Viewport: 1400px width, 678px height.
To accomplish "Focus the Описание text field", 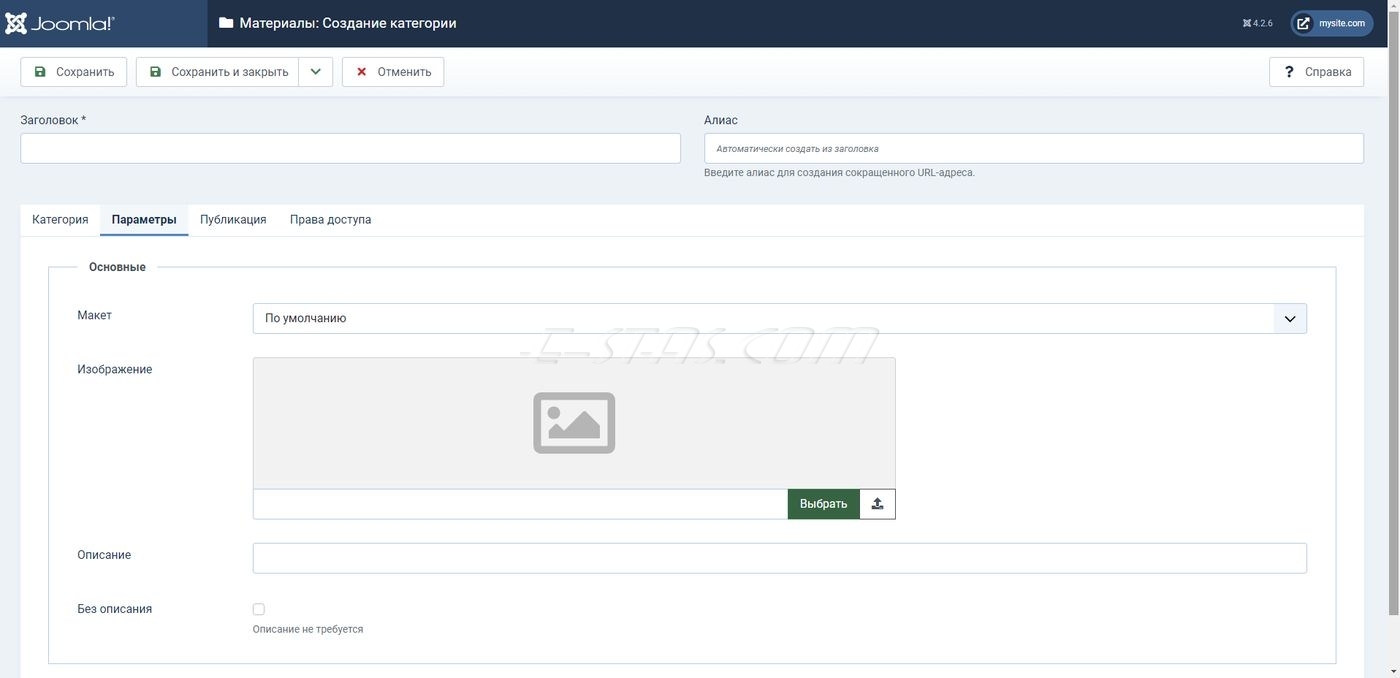I will (780, 558).
